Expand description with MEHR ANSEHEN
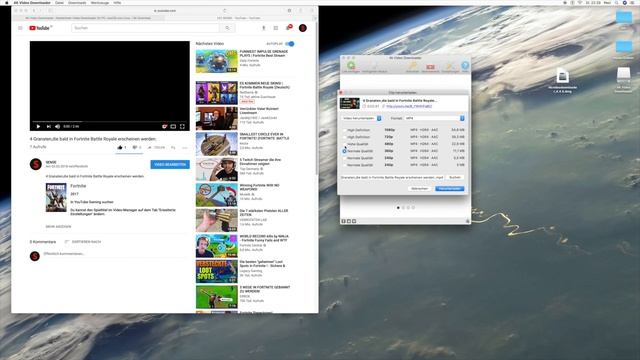 (58, 227)
